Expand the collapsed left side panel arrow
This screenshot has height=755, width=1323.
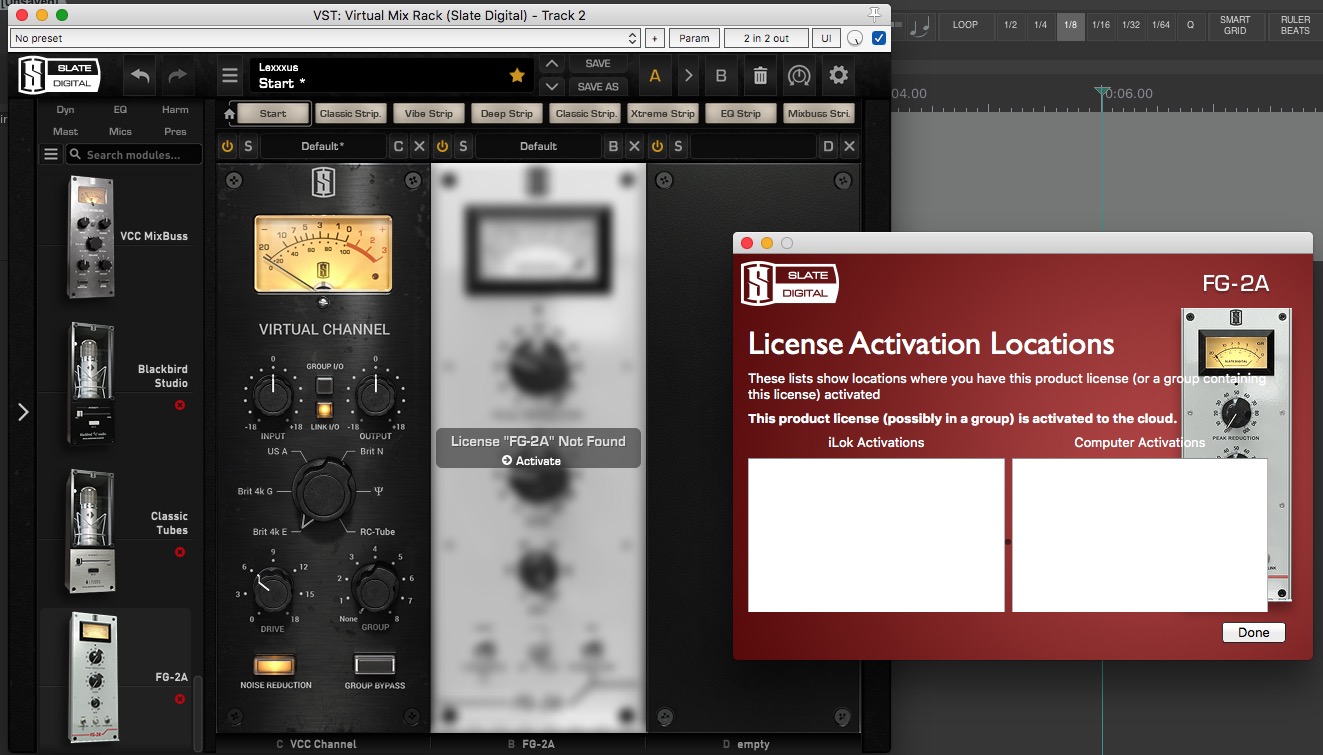tap(23, 411)
